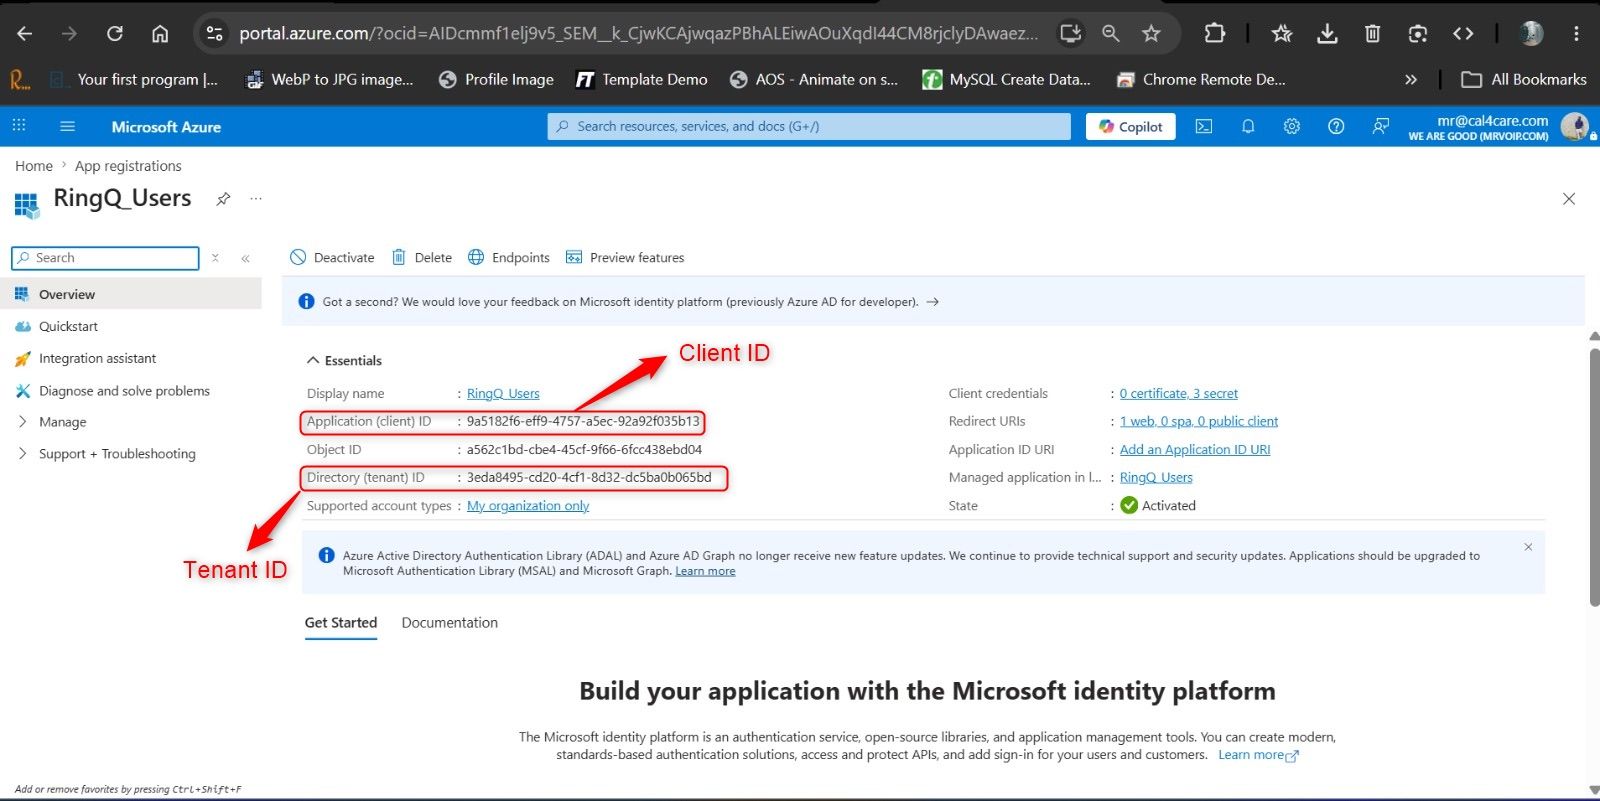
Task: Open the Azure notifications bell
Action: coord(1248,126)
